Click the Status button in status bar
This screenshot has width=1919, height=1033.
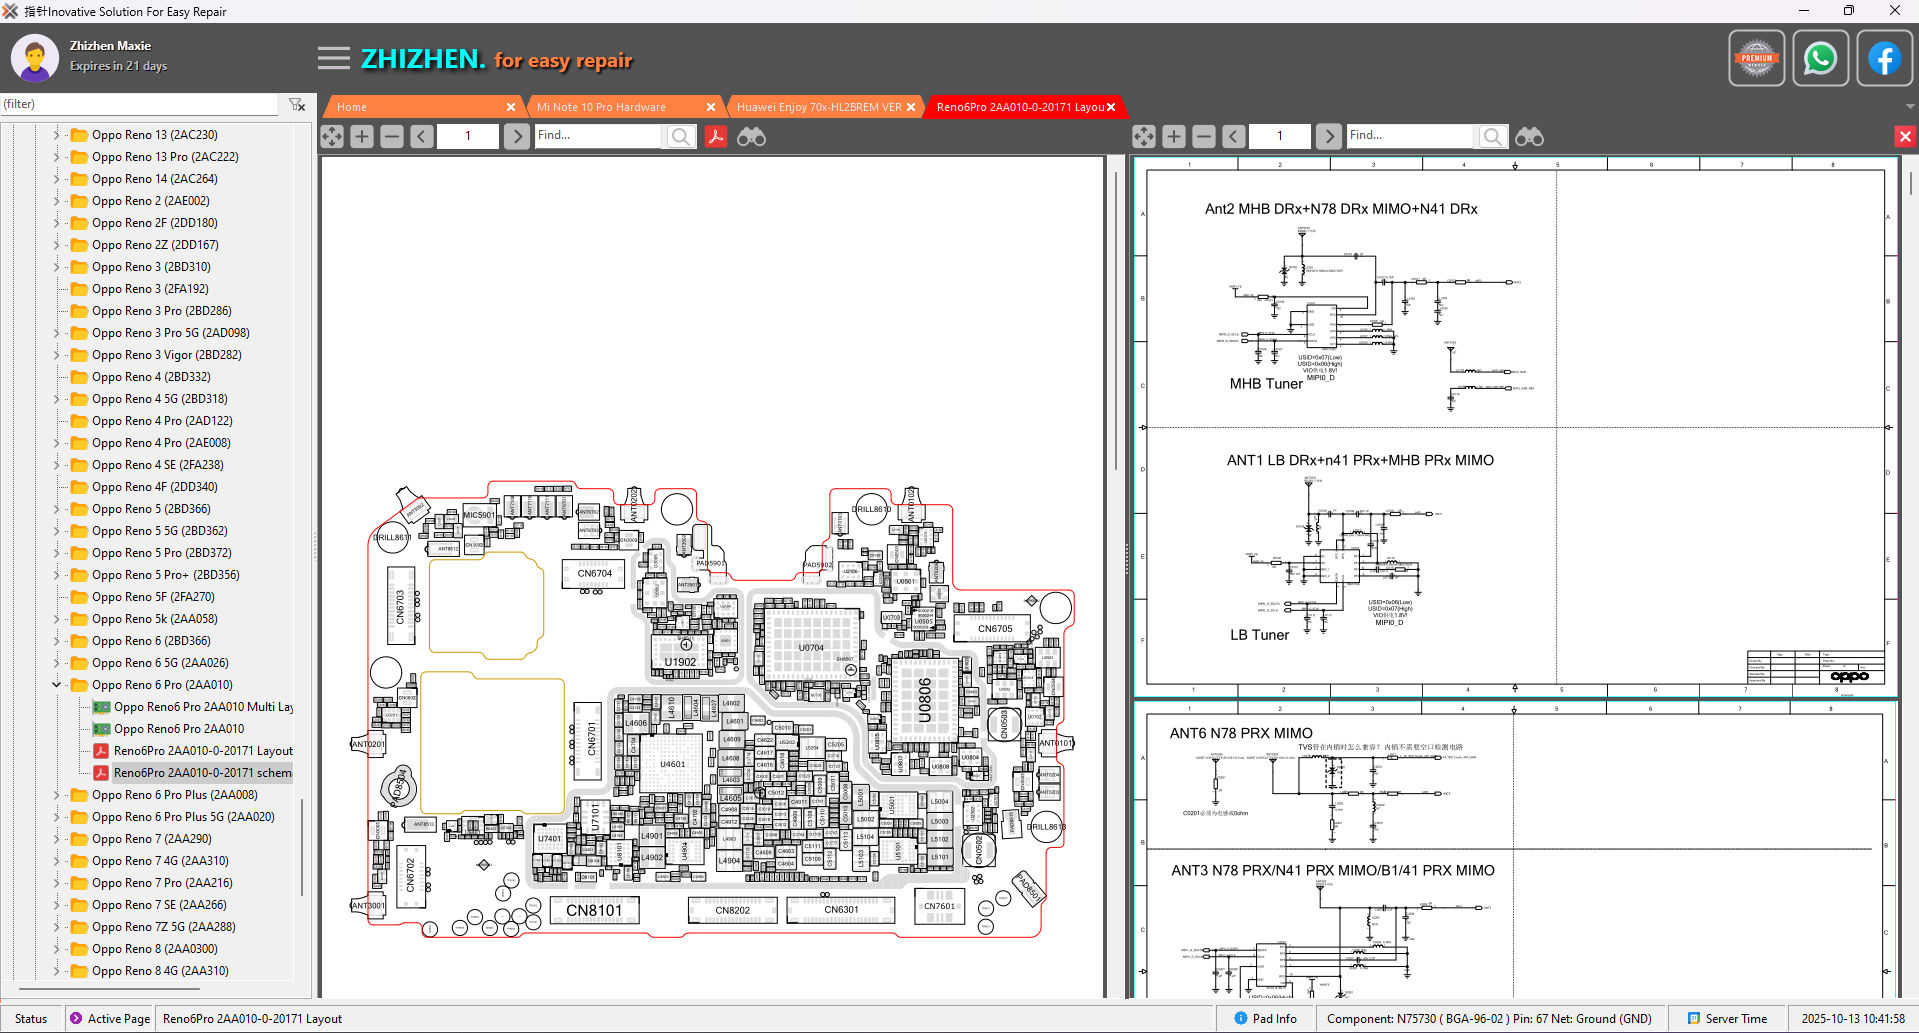(31, 1019)
